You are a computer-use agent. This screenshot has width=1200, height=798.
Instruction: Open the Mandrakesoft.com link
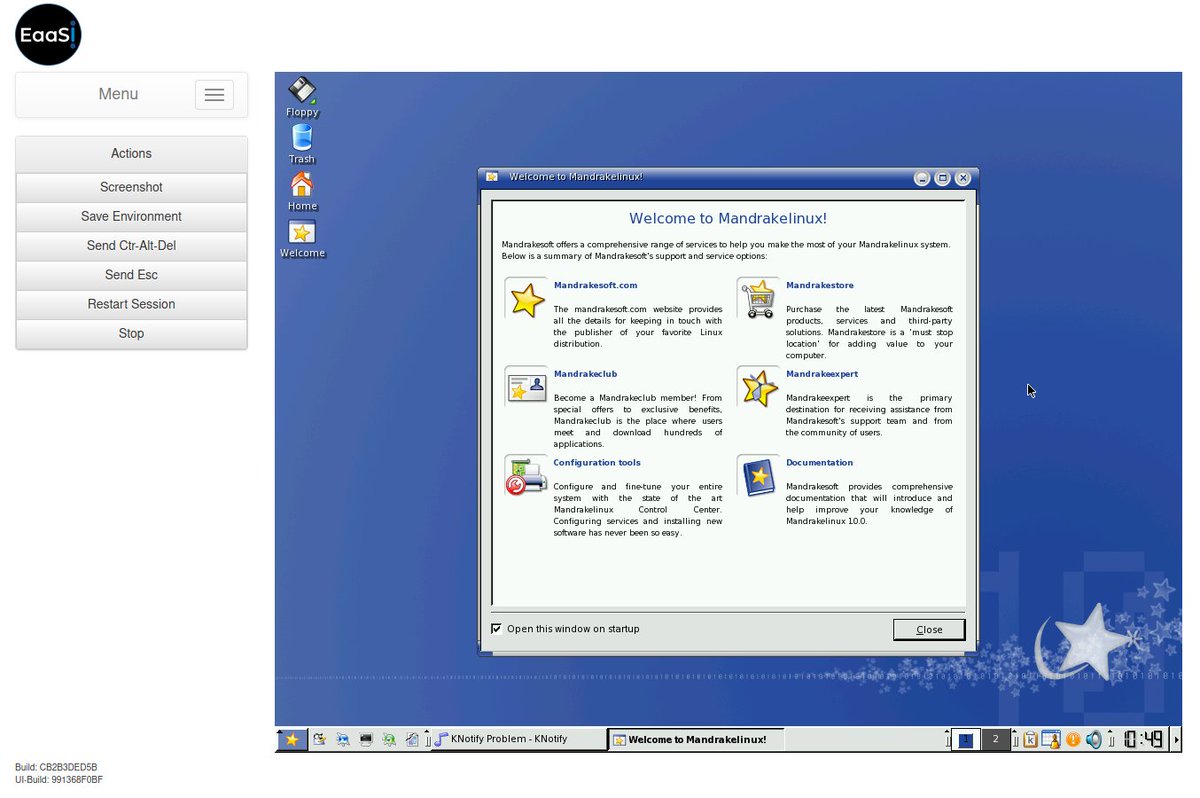pyautogui.click(x=595, y=286)
